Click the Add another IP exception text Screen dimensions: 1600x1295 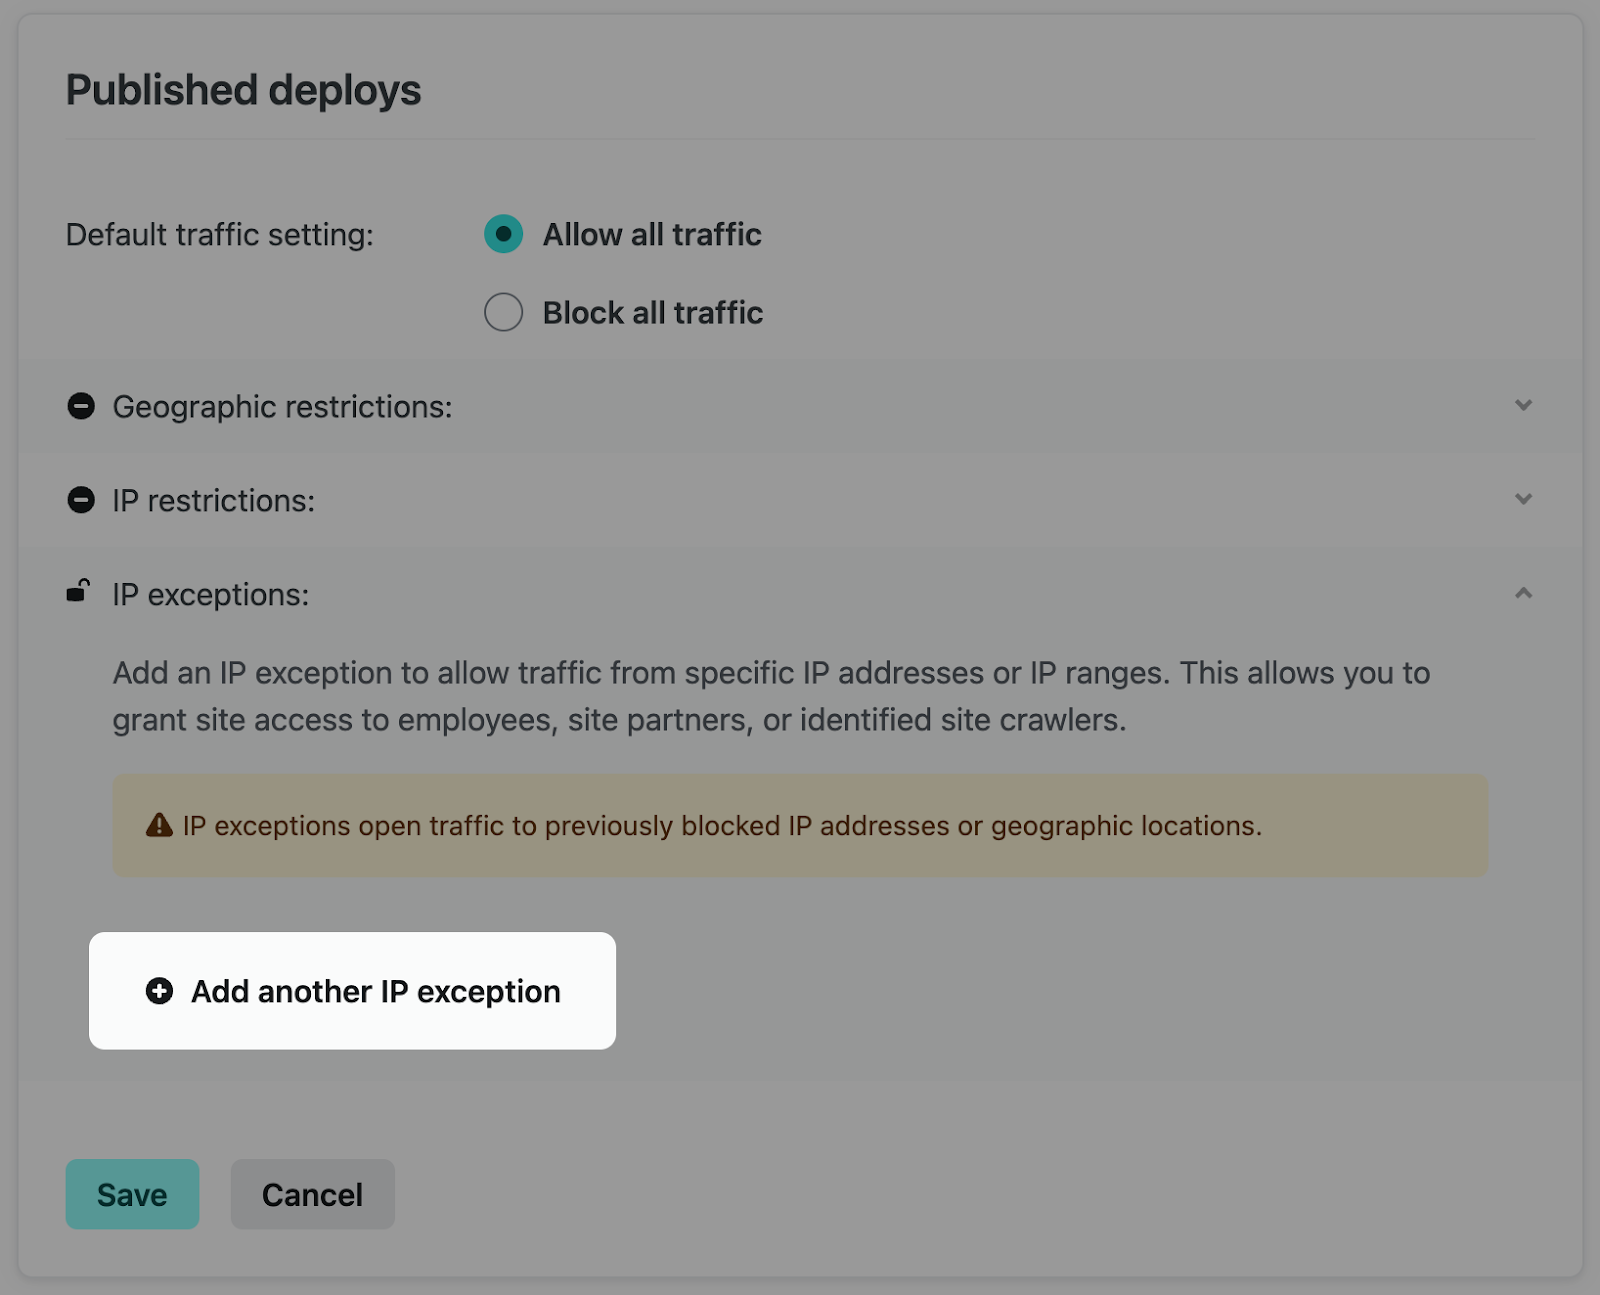coord(376,991)
